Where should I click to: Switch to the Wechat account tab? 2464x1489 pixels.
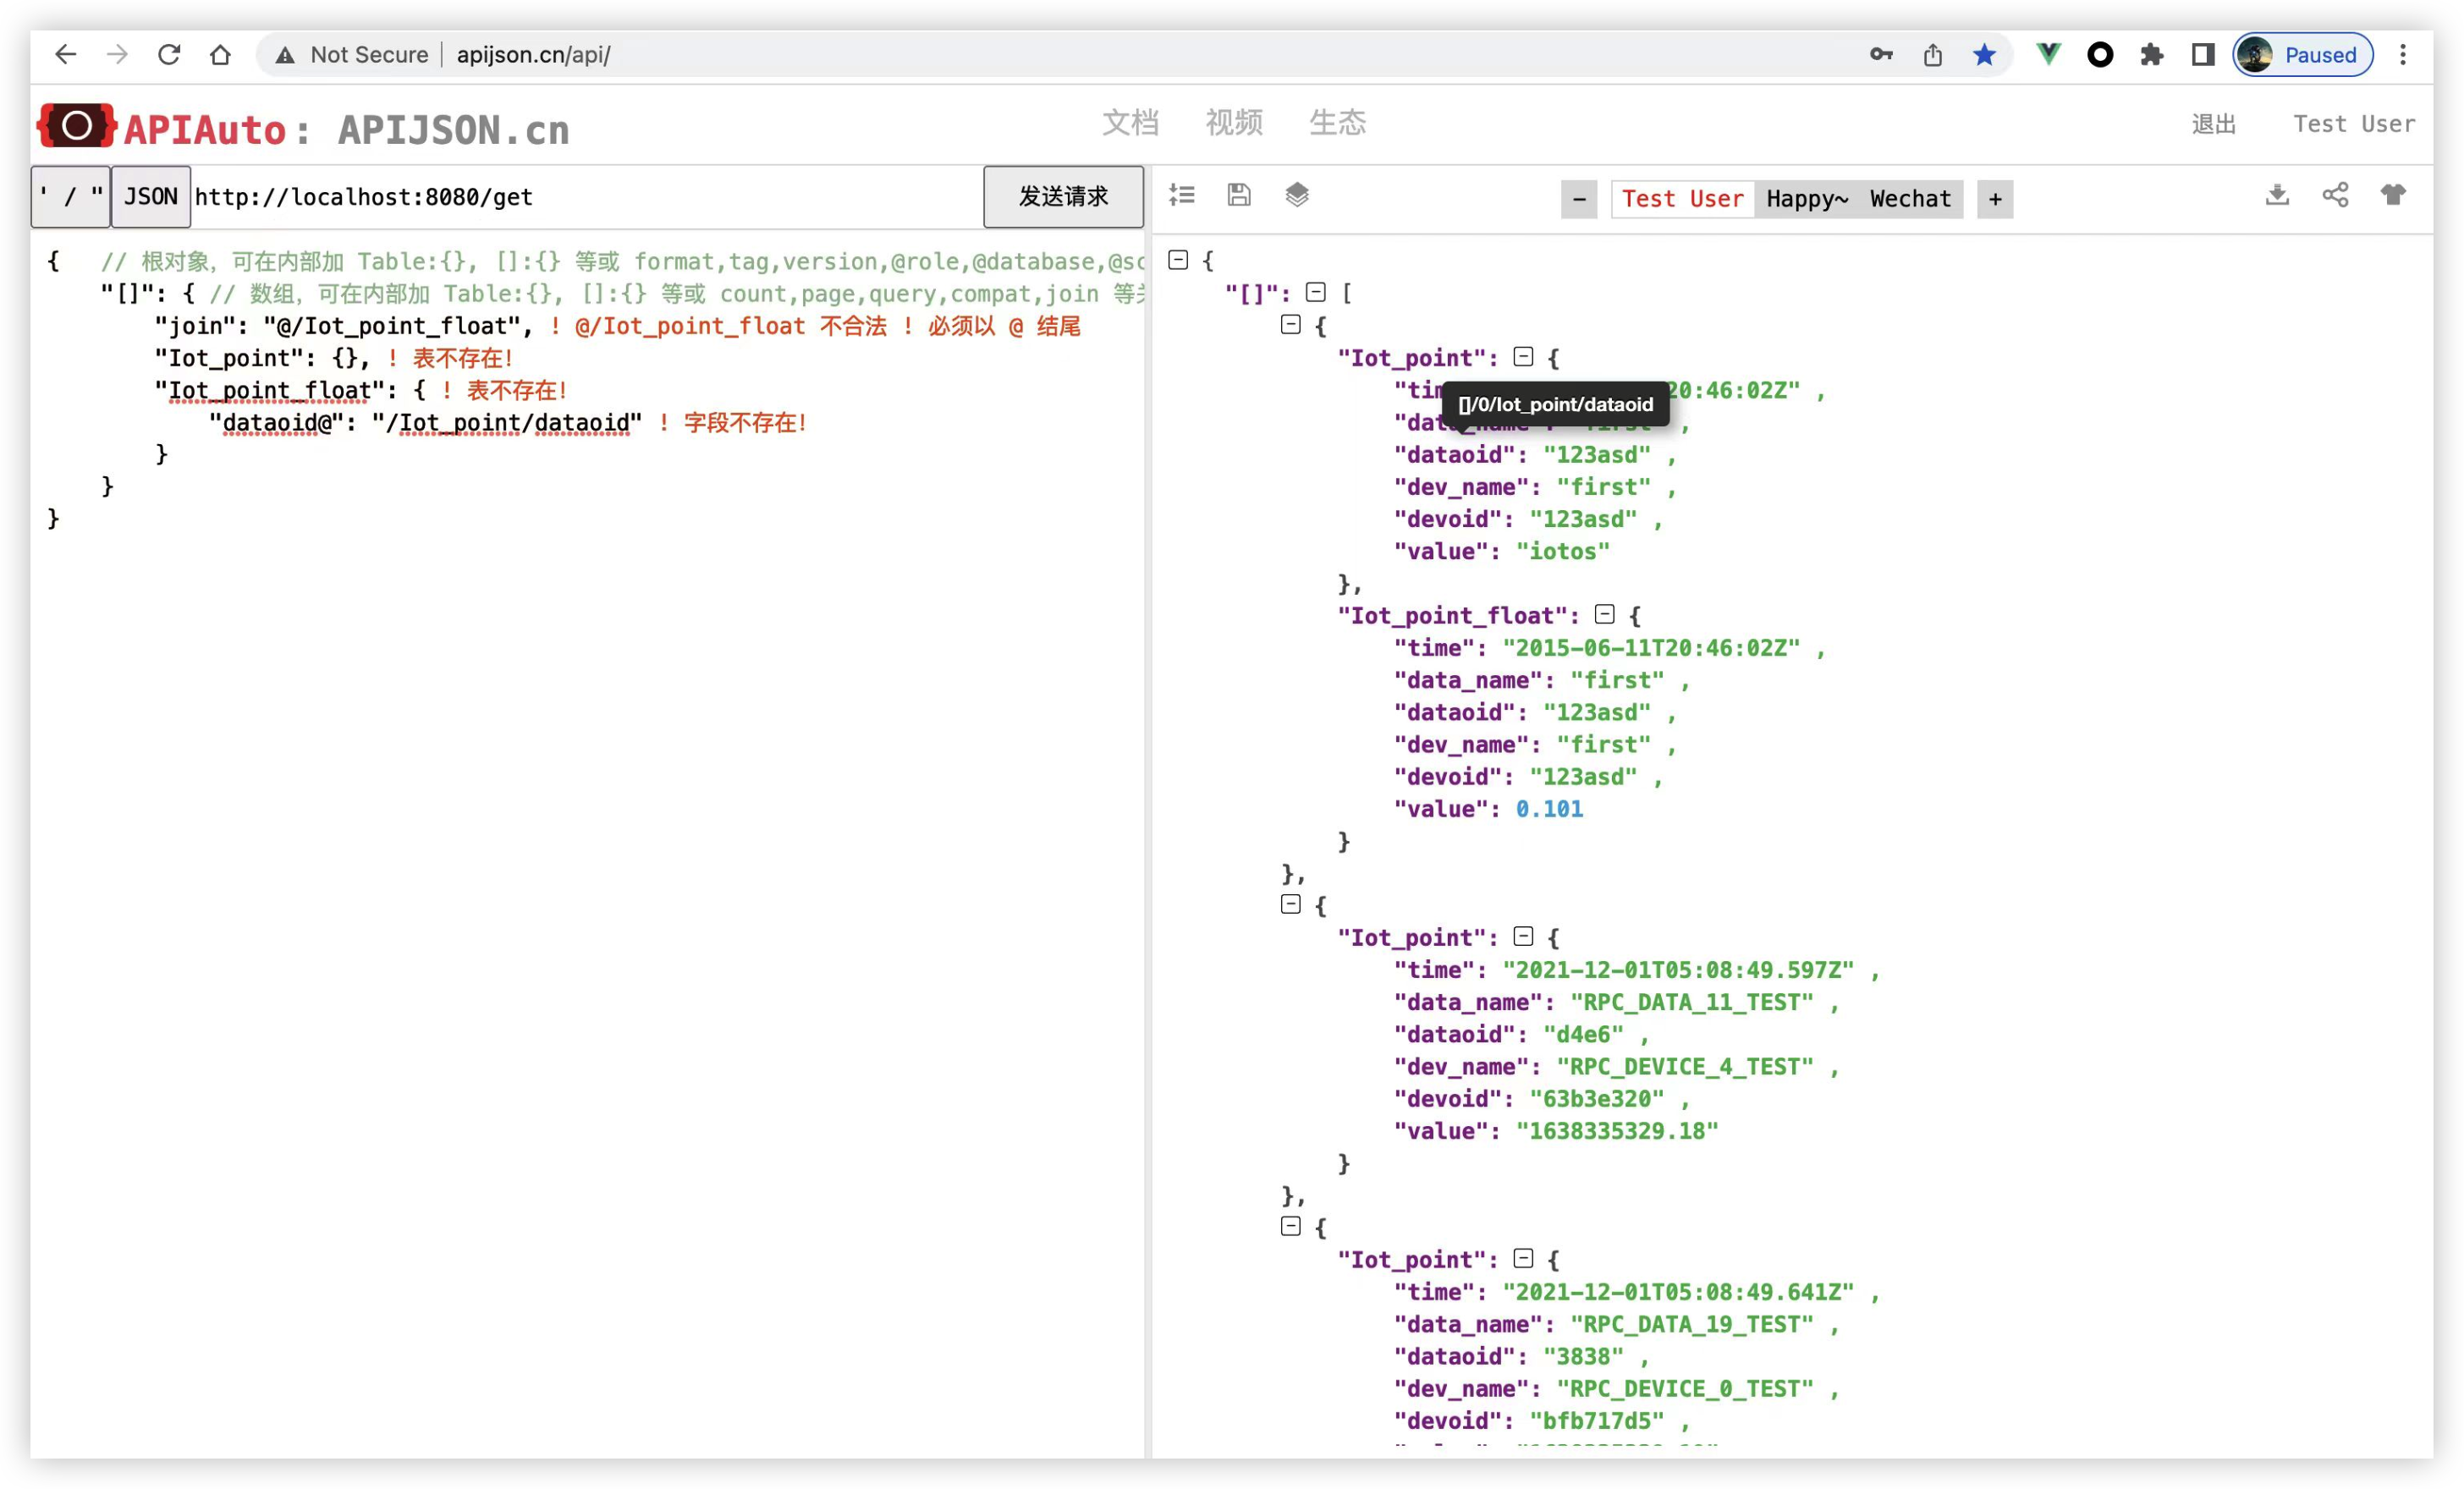click(x=1910, y=199)
